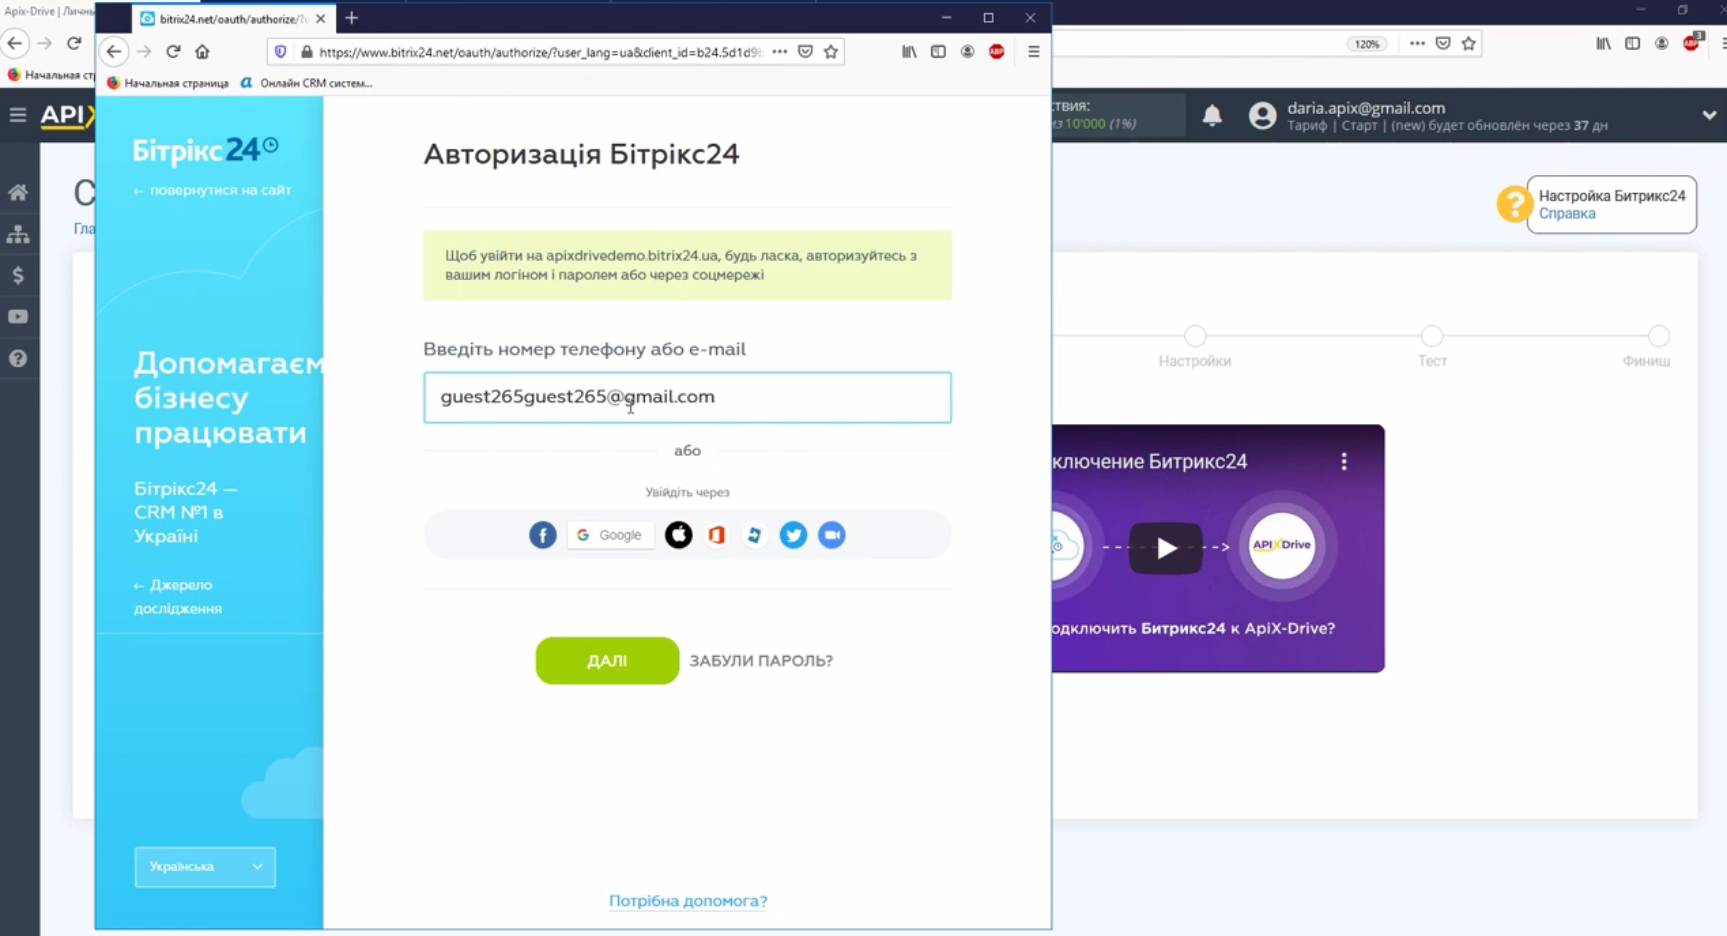Click the Настройки step marker
This screenshot has height=936, width=1727.
(1195, 336)
